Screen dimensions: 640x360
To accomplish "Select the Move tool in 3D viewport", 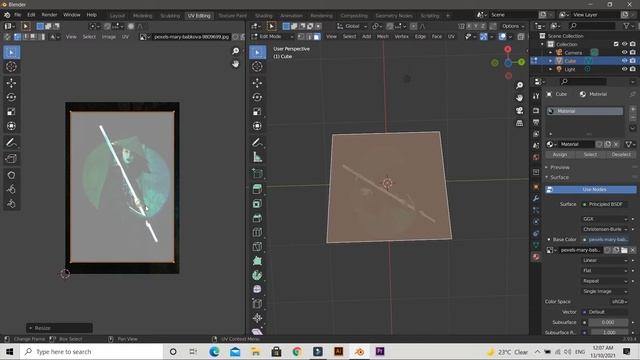I will (257, 83).
